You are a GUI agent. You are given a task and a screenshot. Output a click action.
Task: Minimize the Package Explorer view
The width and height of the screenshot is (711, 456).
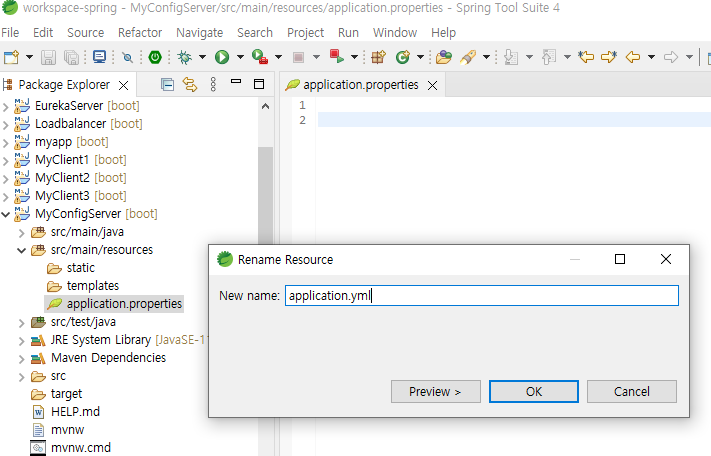236,82
